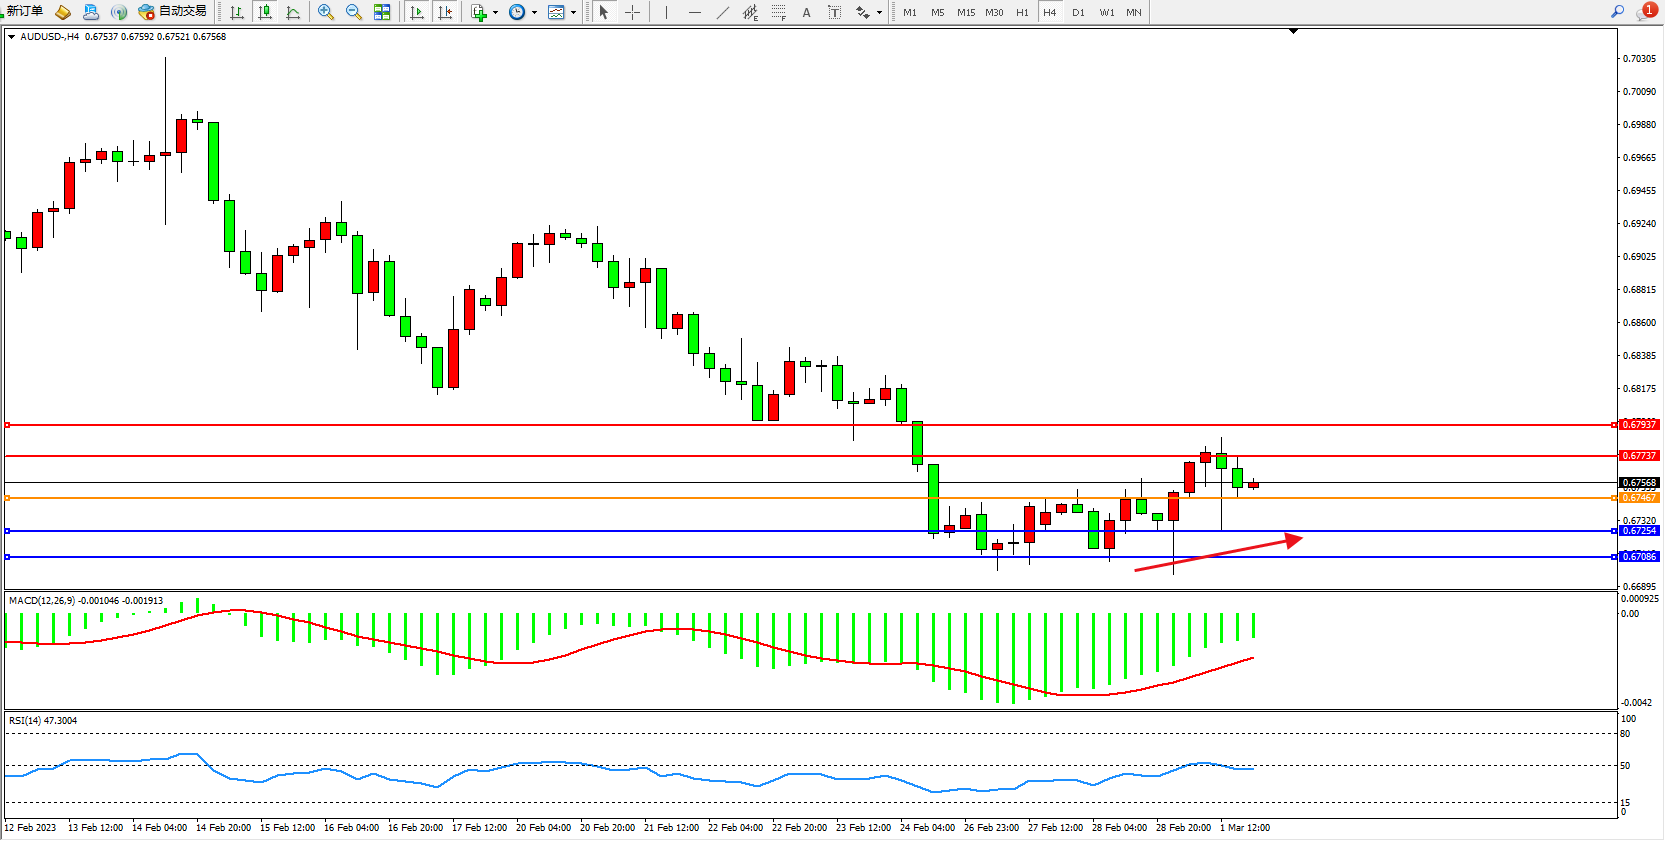Expand the chart templates dropdown arrow
This screenshot has width=1665, height=841.
click(x=573, y=13)
